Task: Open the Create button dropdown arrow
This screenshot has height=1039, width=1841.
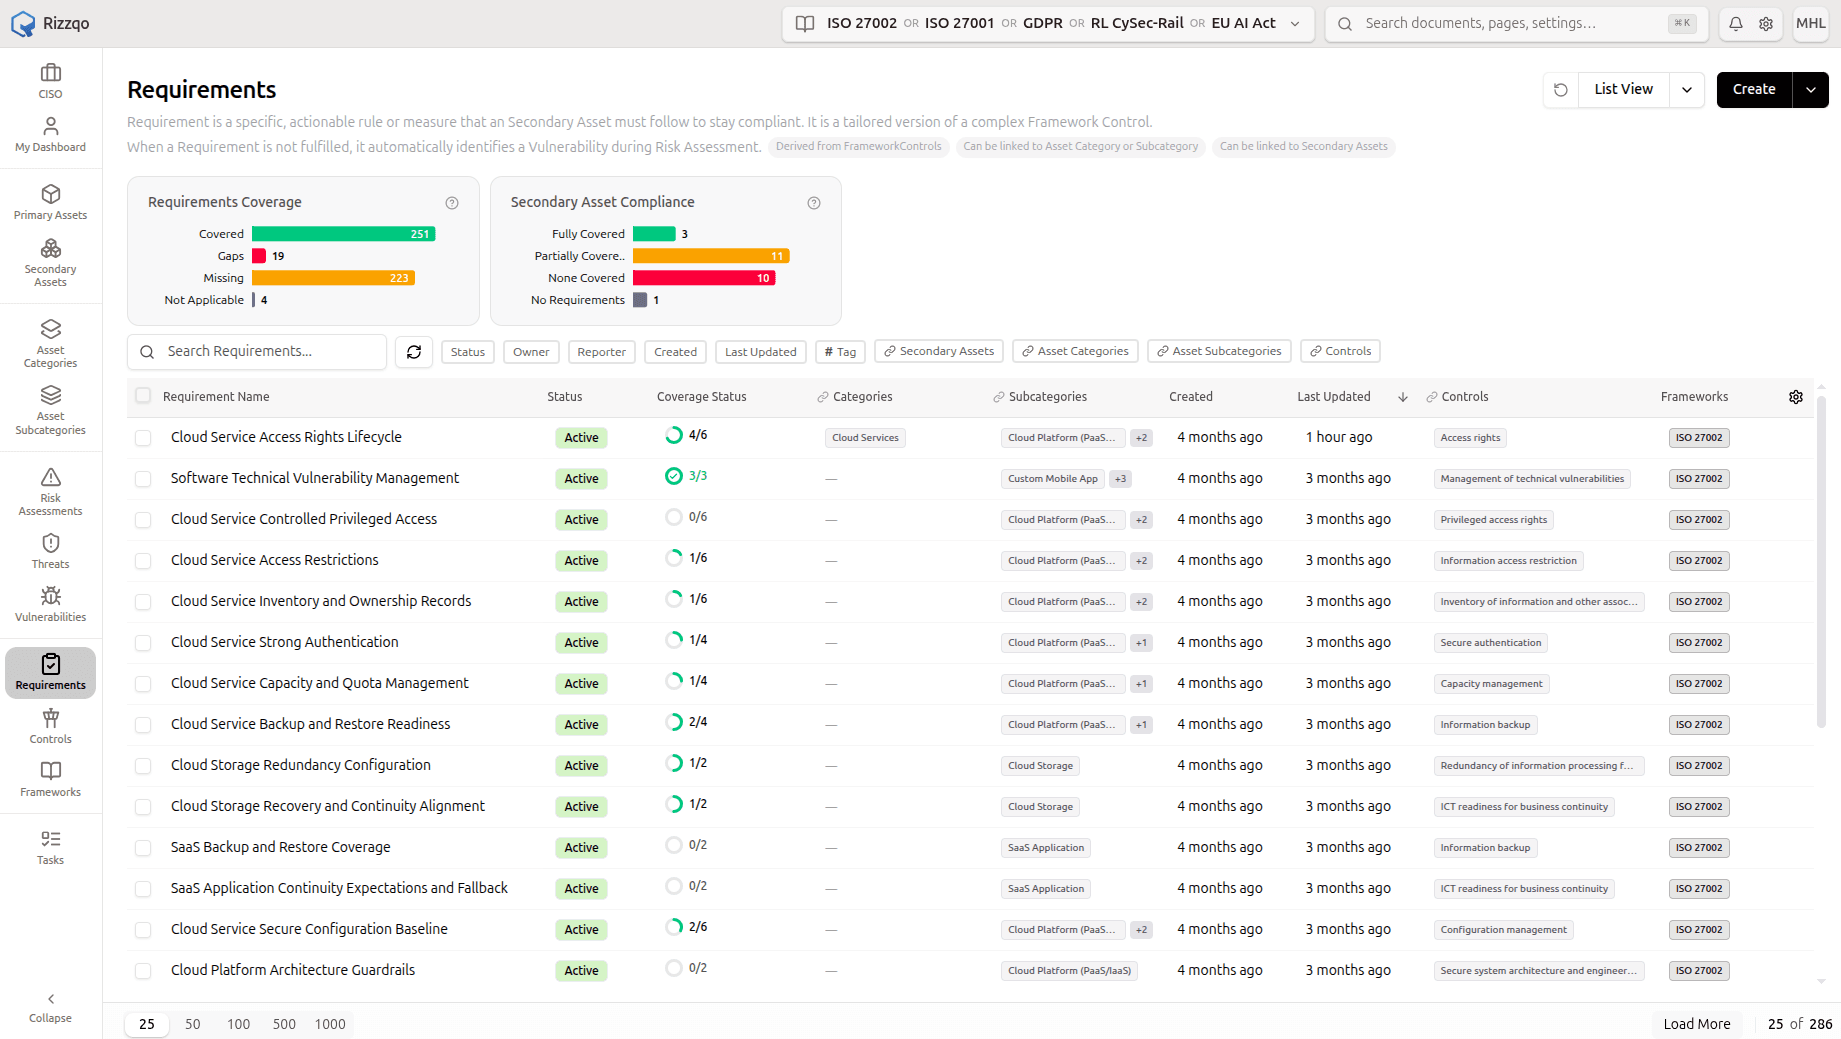Action: tap(1811, 89)
